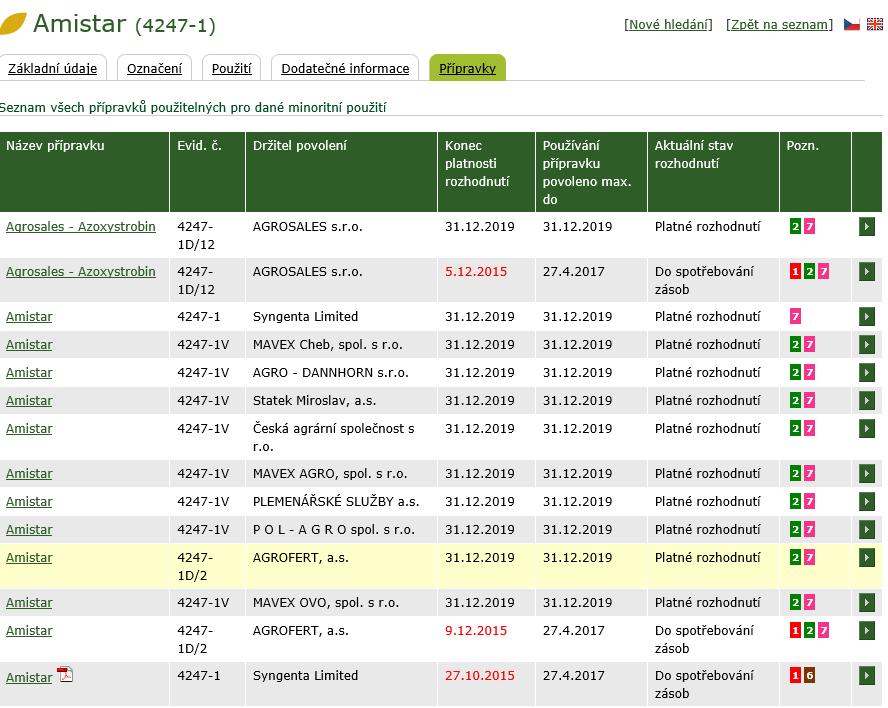Open arrow for Česká agrární společnost row
The image size is (888, 708).
click(x=866, y=429)
